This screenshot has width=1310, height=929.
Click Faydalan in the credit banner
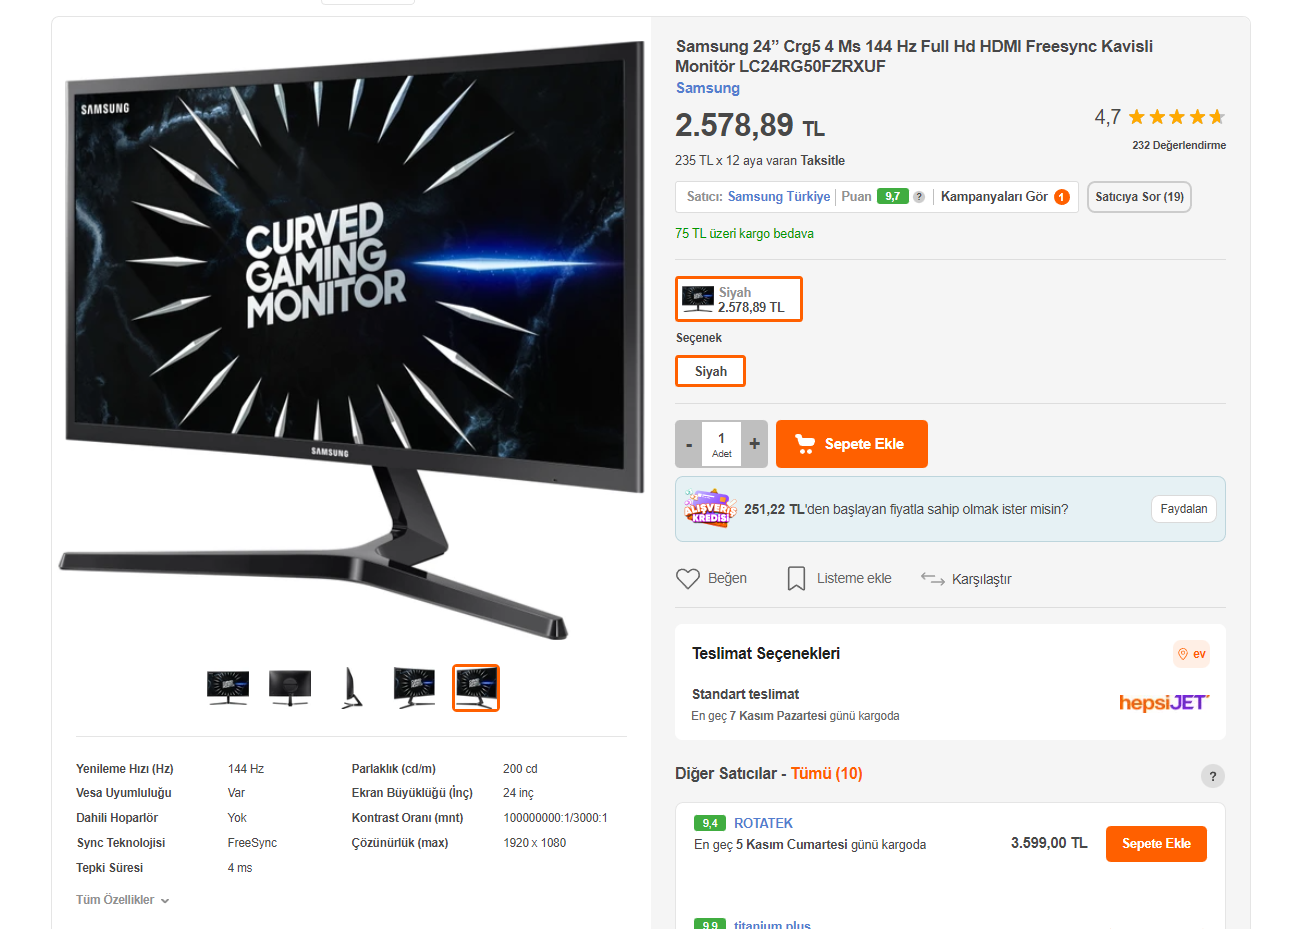[1184, 509]
